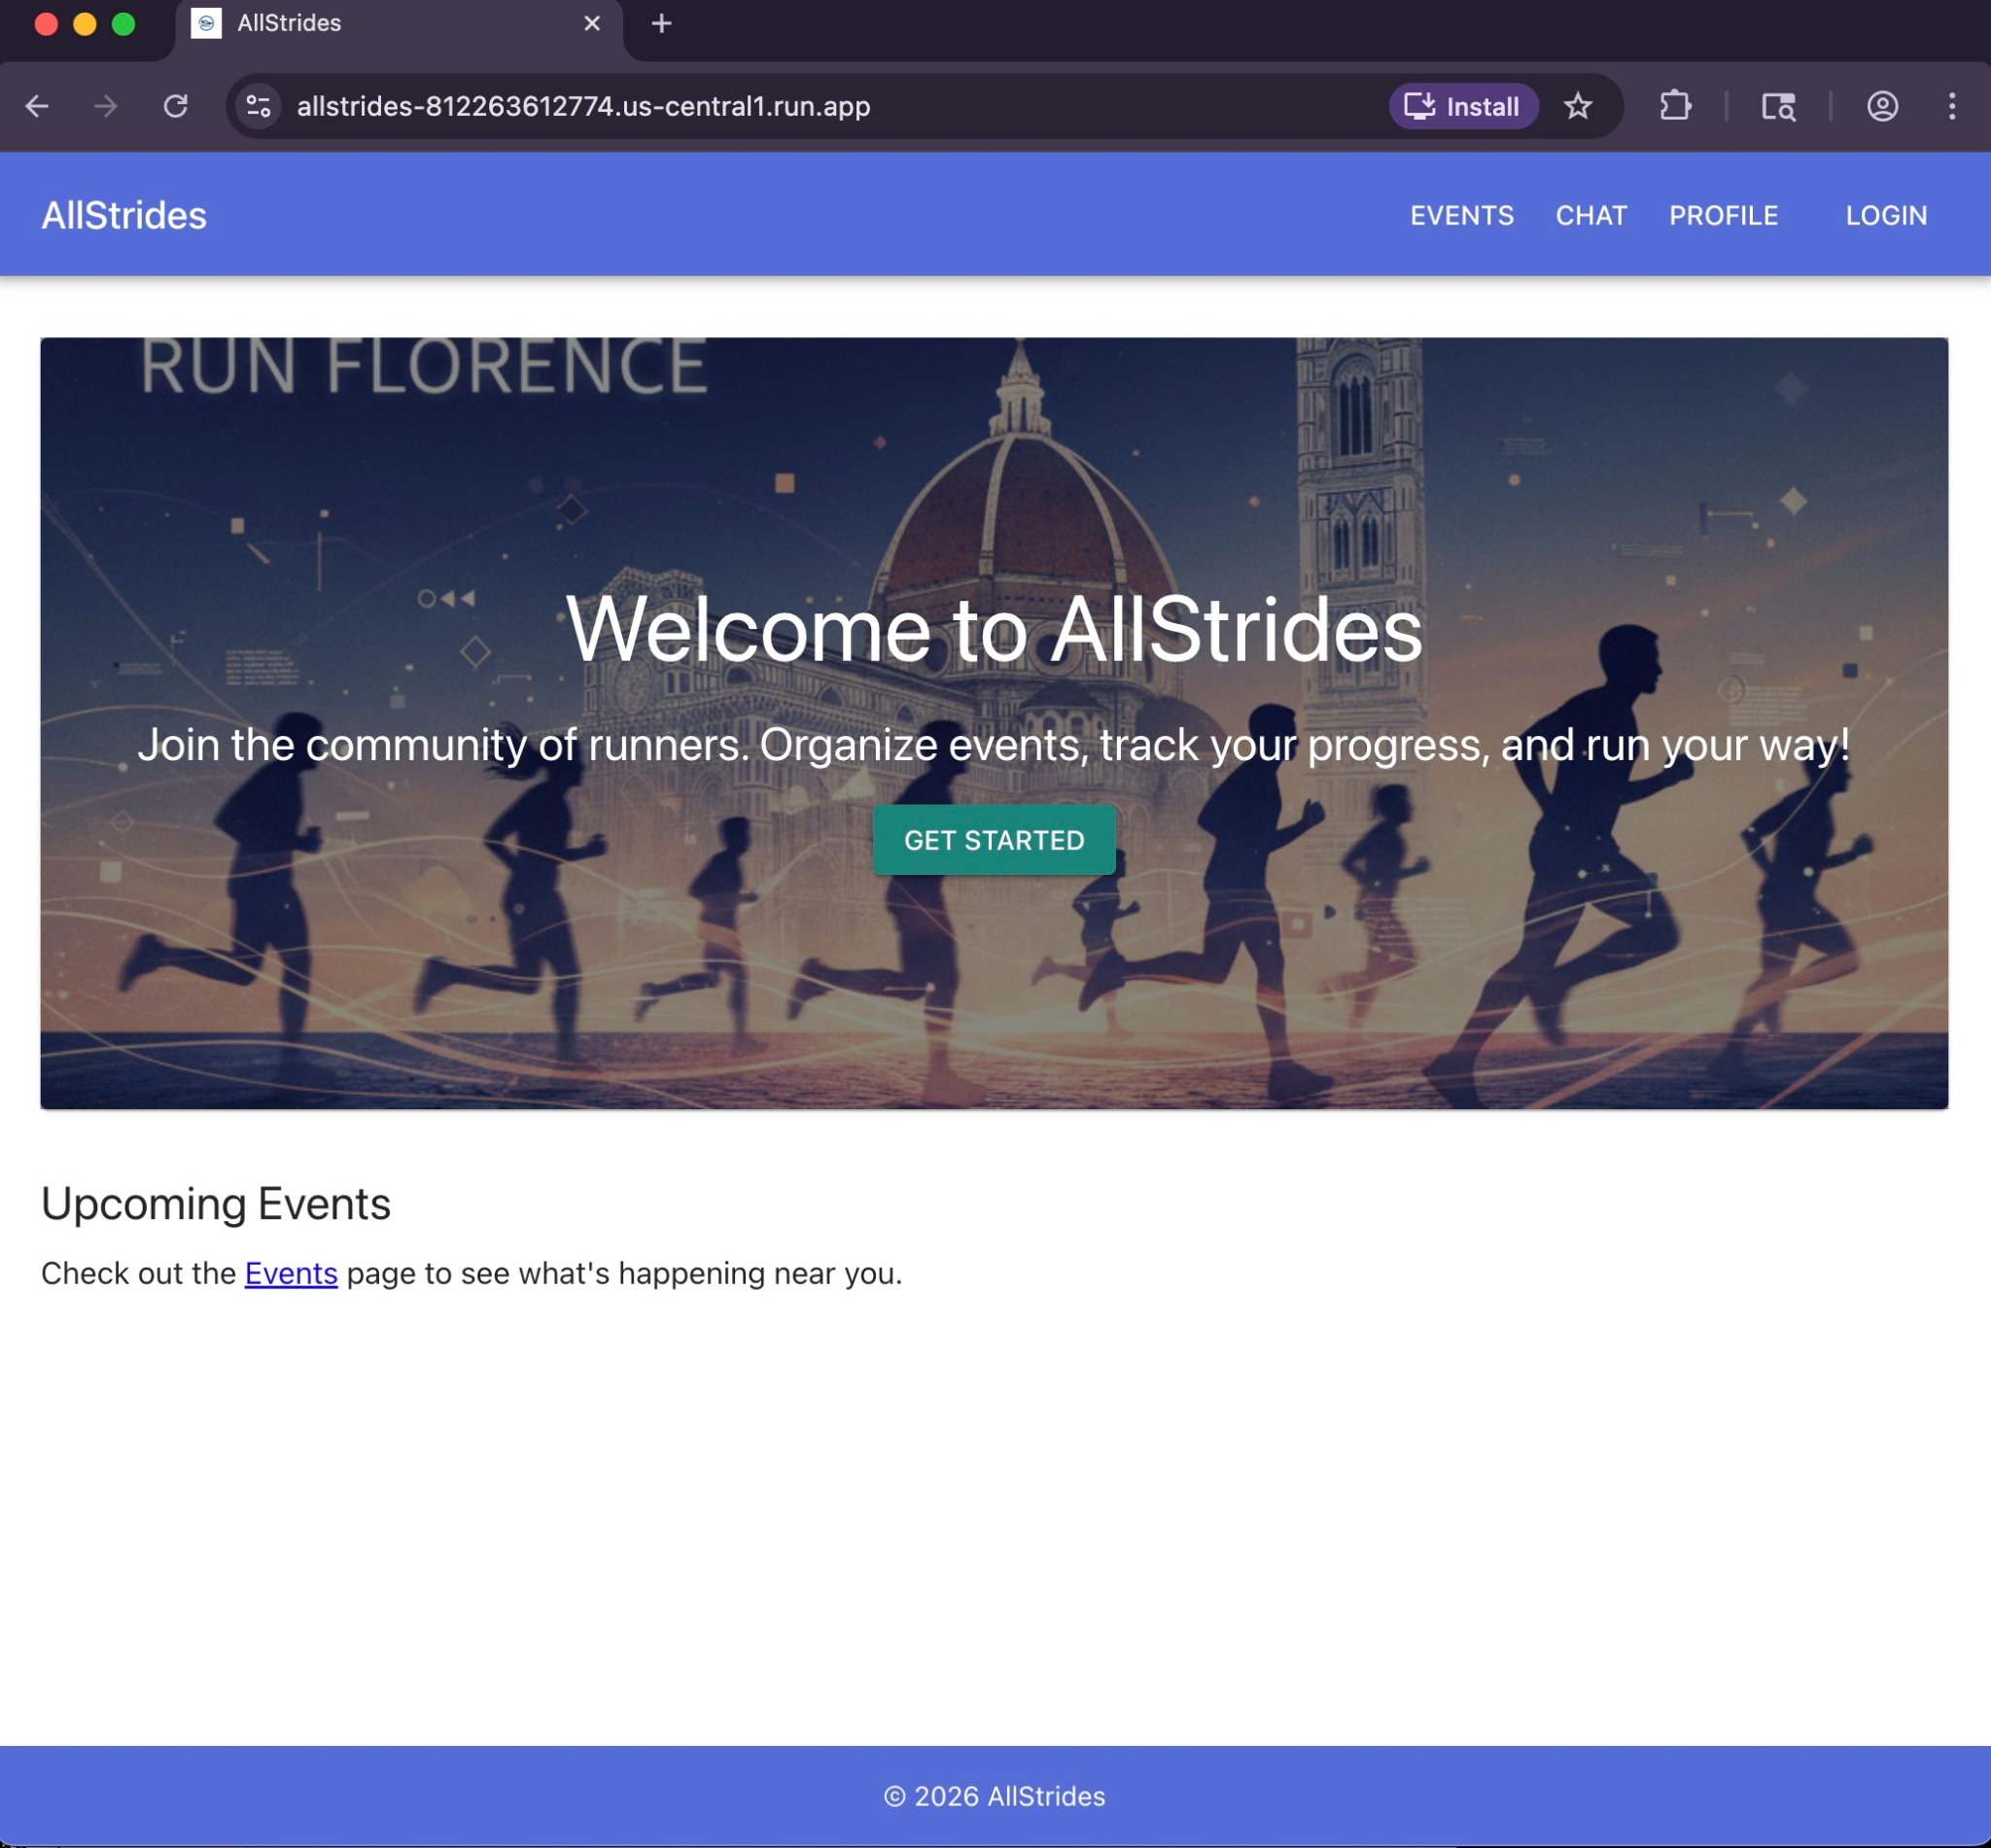The height and width of the screenshot is (1848, 1991).
Task: Open the Extensions puzzle icon
Action: 1675,106
